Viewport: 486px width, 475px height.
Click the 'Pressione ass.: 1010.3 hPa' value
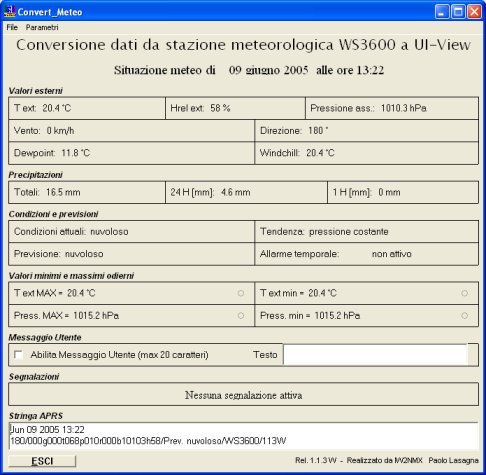[368, 108]
